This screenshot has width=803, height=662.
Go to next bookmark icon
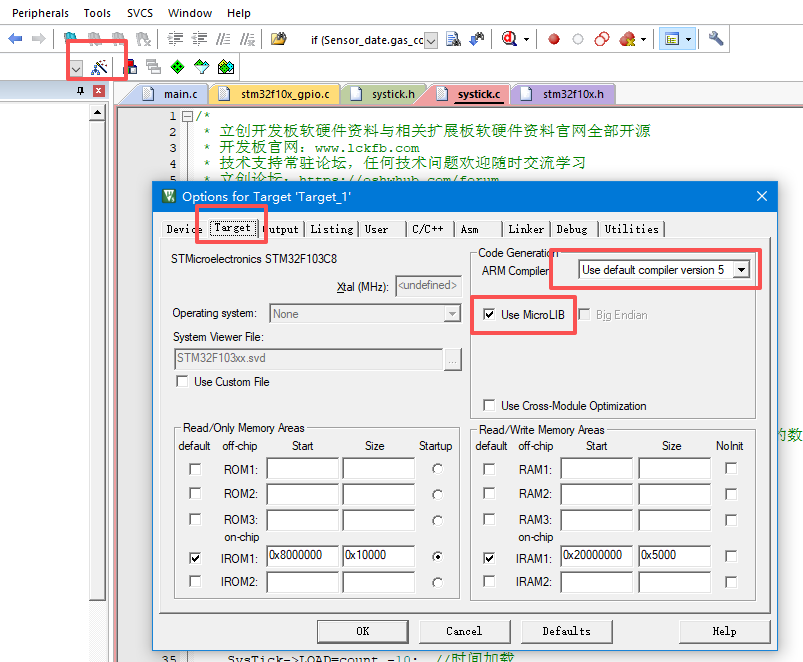coord(118,39)
